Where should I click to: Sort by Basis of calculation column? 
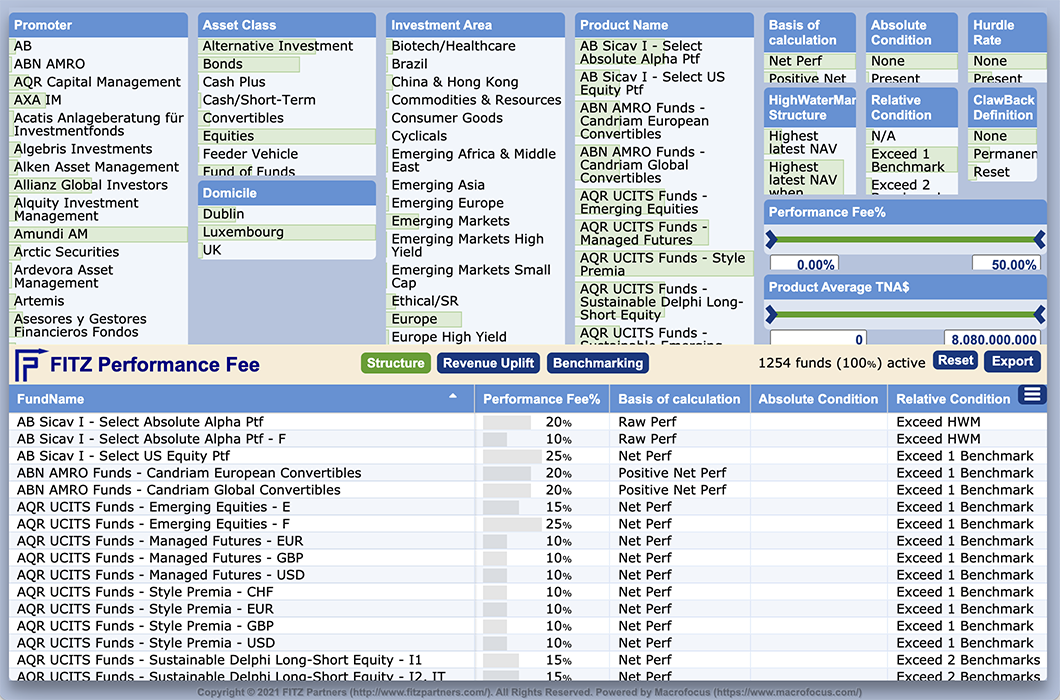click(679, 399)
